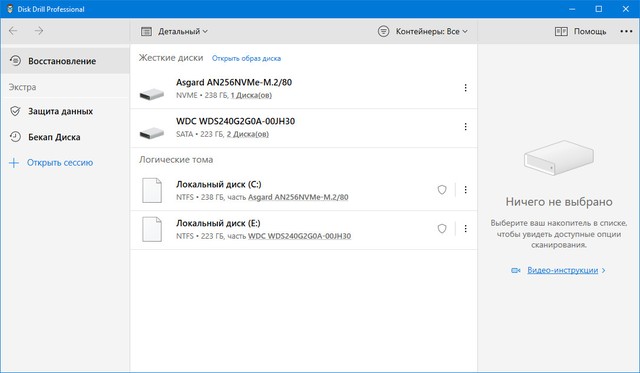640x373 pixels.
Task: Click Открыть сессию link
Action: click(x=60, y=163)
